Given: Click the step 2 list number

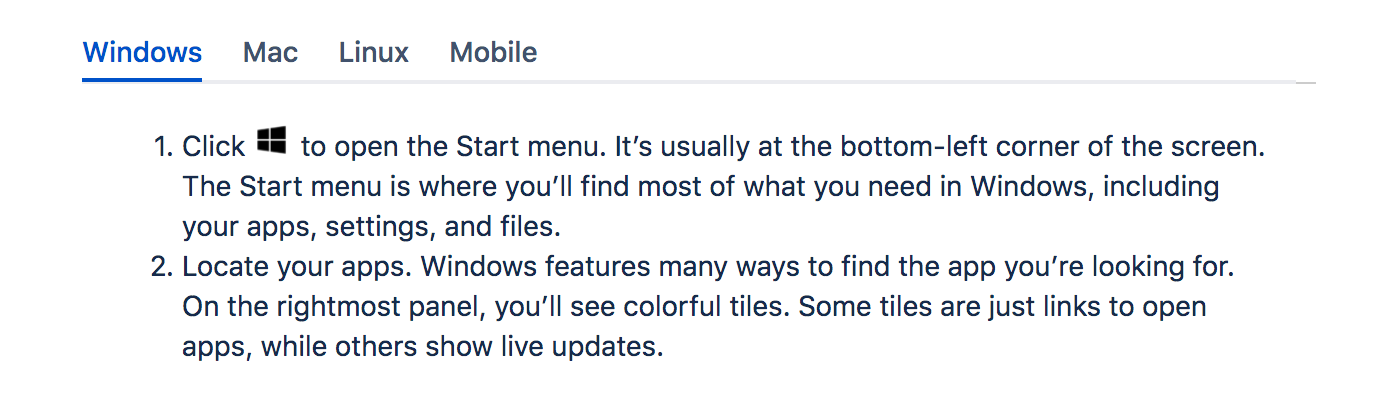Looking at the screenshot, I should (163, 267).
